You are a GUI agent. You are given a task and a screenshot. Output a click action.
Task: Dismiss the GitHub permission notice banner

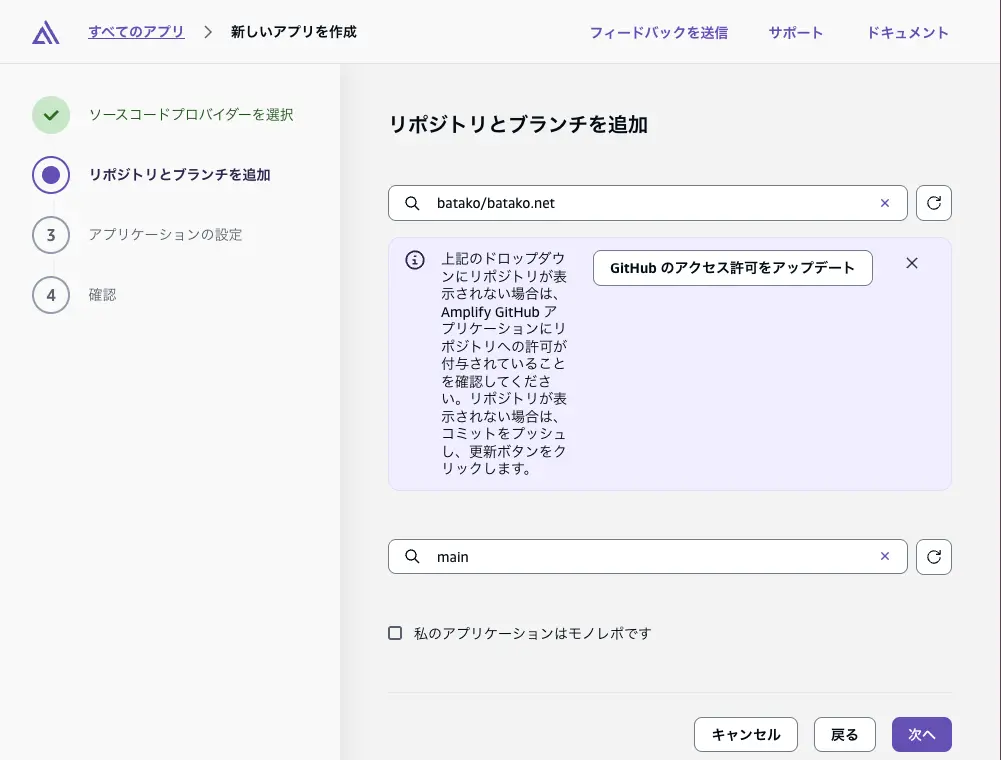point(911,263)
